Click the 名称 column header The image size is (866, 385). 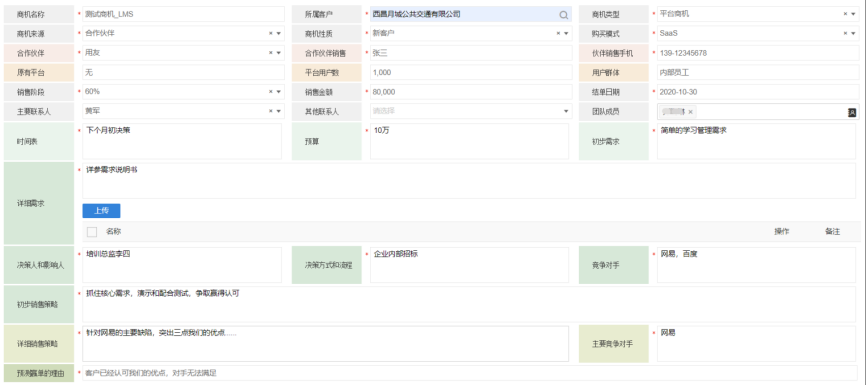[x=114, y=231]
